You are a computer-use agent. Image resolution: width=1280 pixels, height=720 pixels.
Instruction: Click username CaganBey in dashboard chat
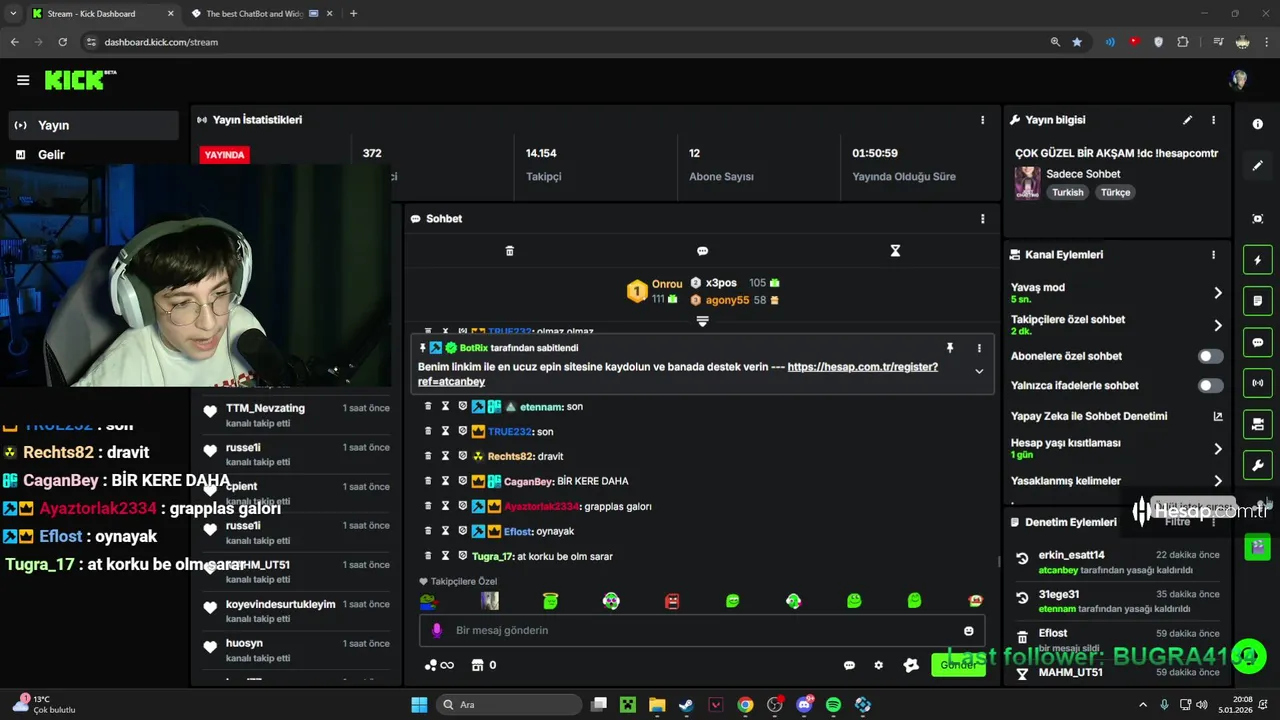[x=528, y=481]
